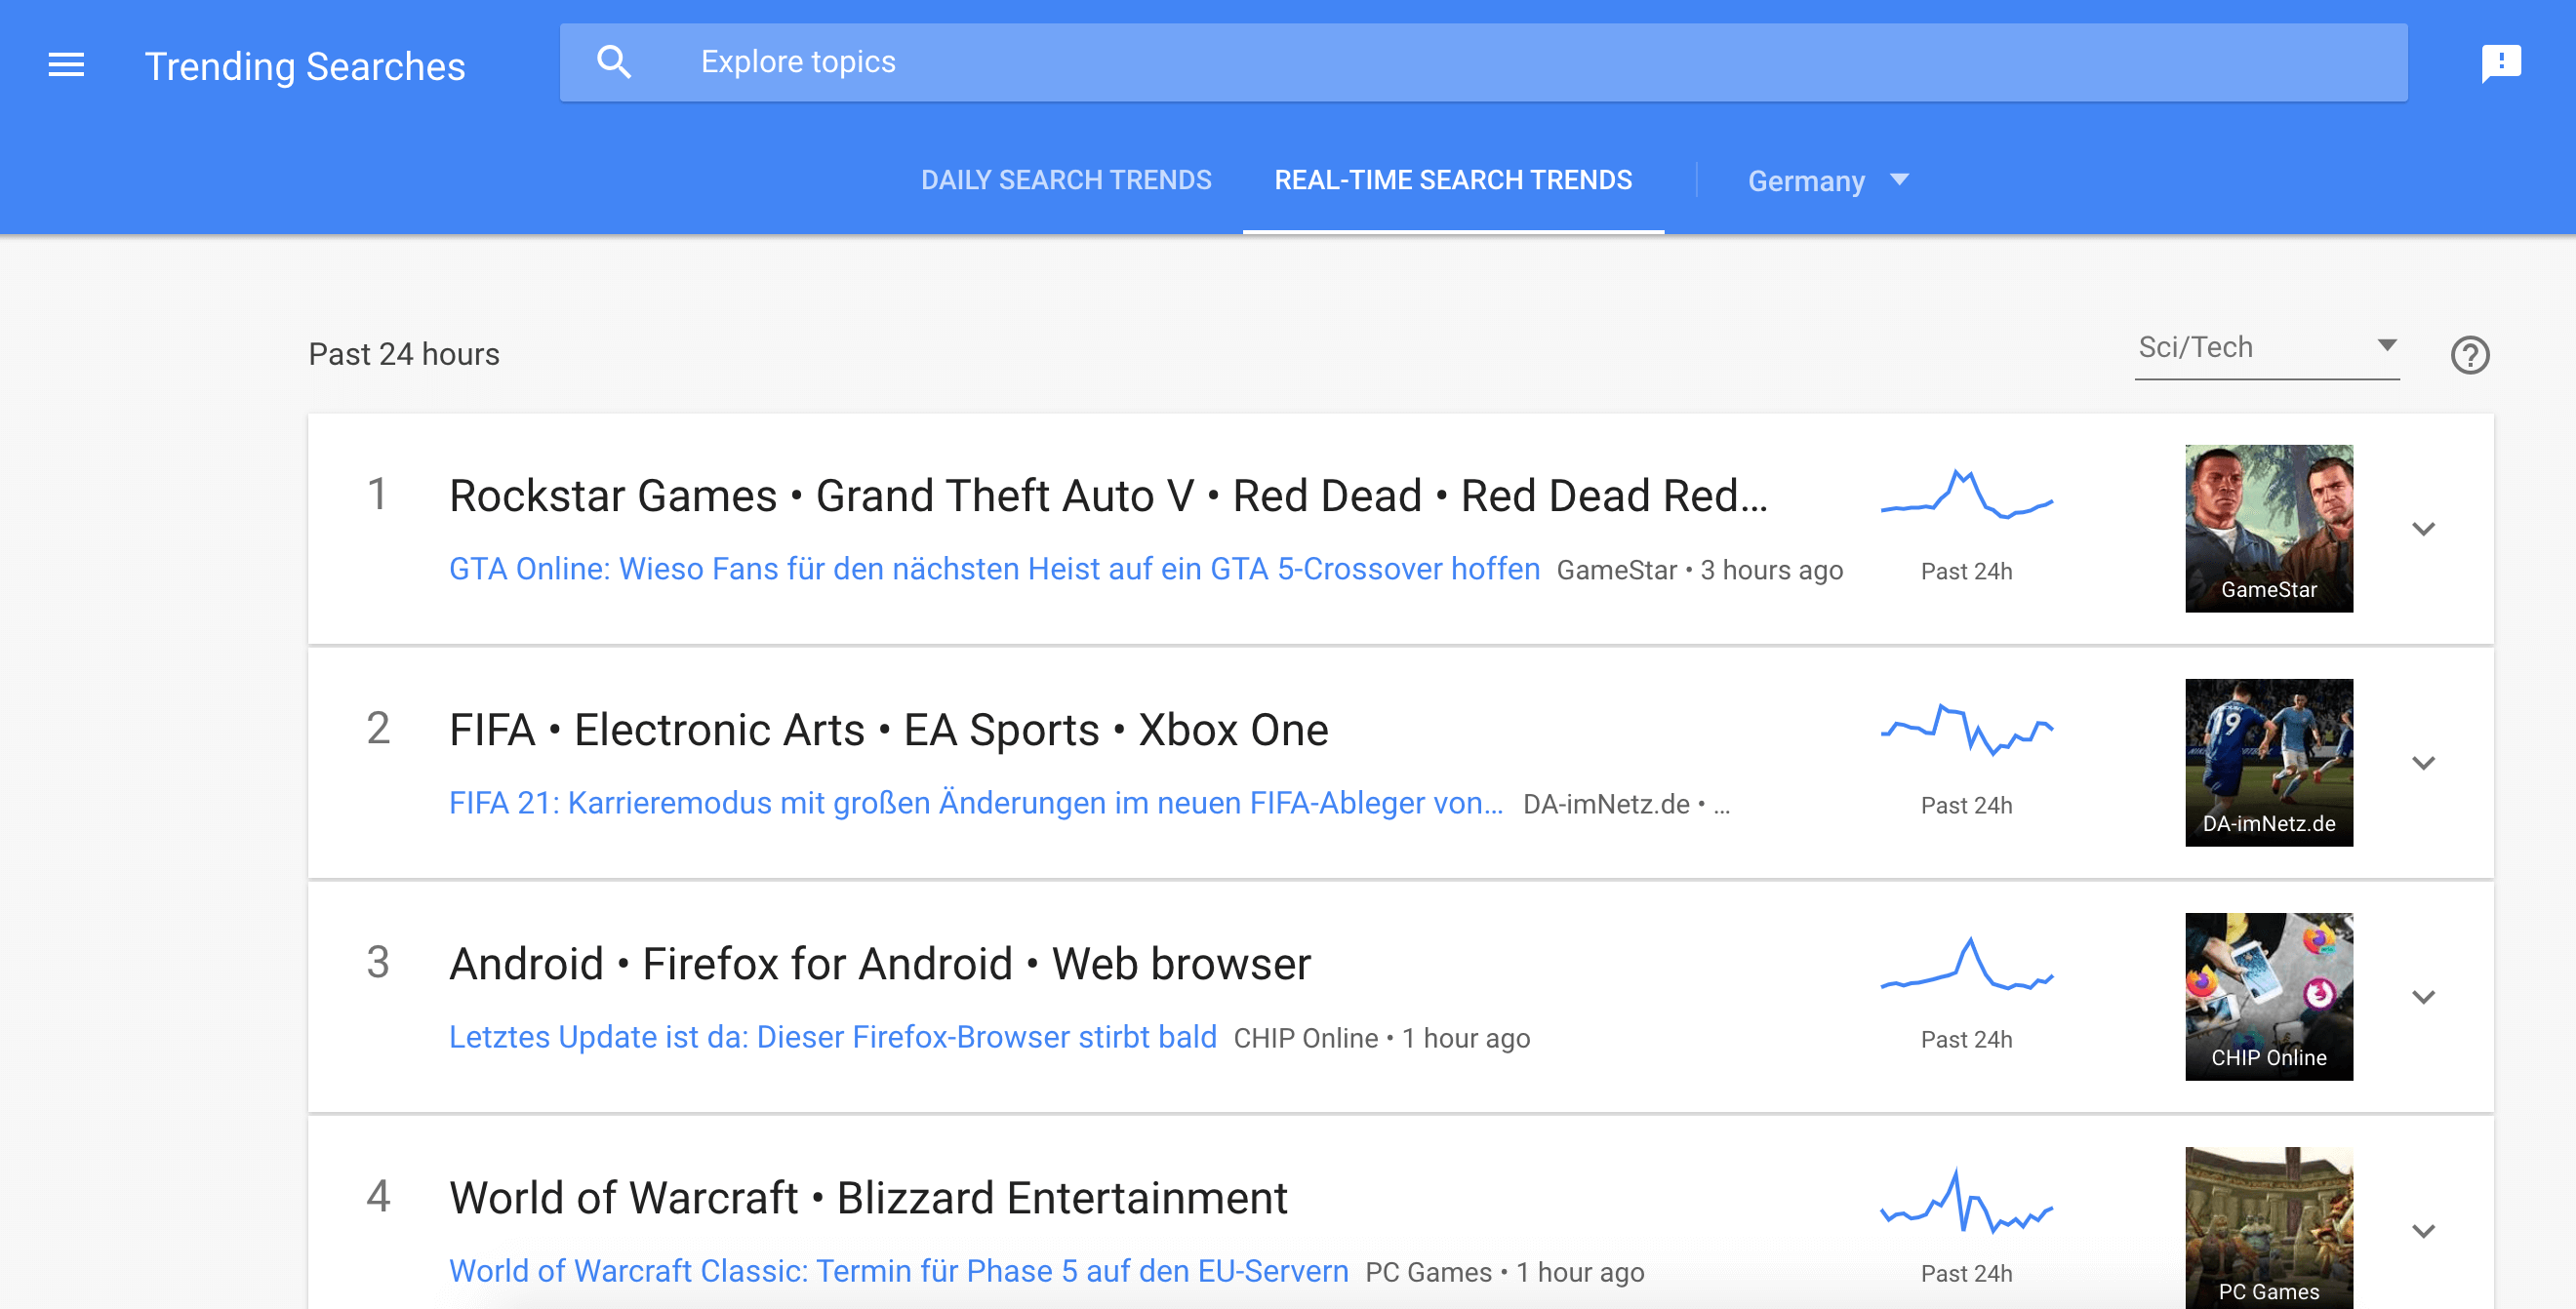Expand the World of Warcraft trend row

[2422, 1230]
